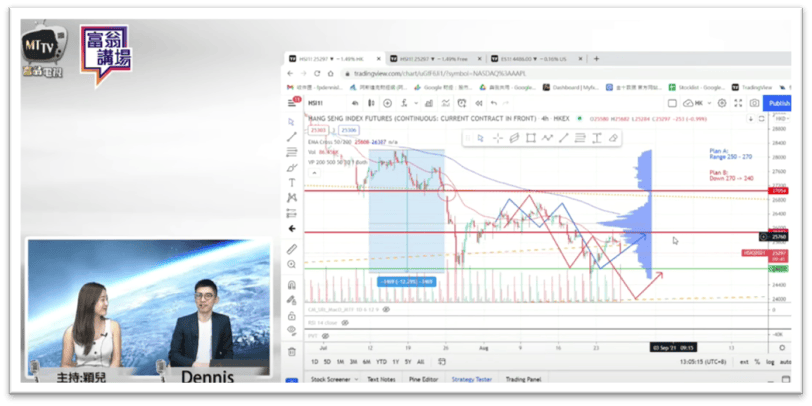Select cursor tool in floating drawing toolbar
Image resolution: width=812 pixels, height=406 pixels.
[481, 138]
